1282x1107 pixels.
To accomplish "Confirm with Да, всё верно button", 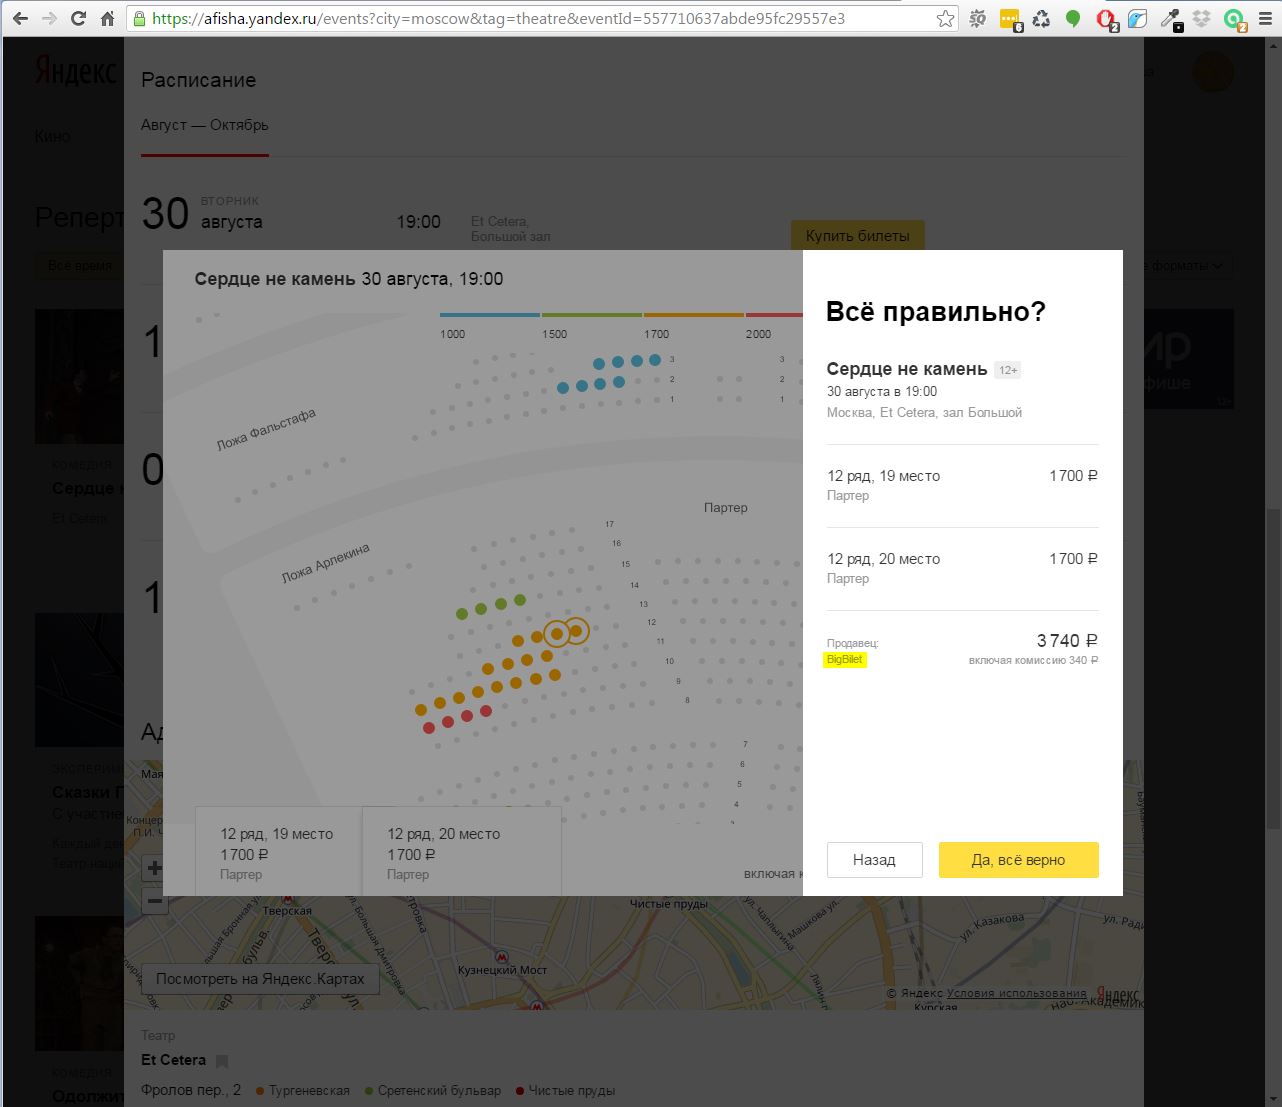I will [1018, 860].
